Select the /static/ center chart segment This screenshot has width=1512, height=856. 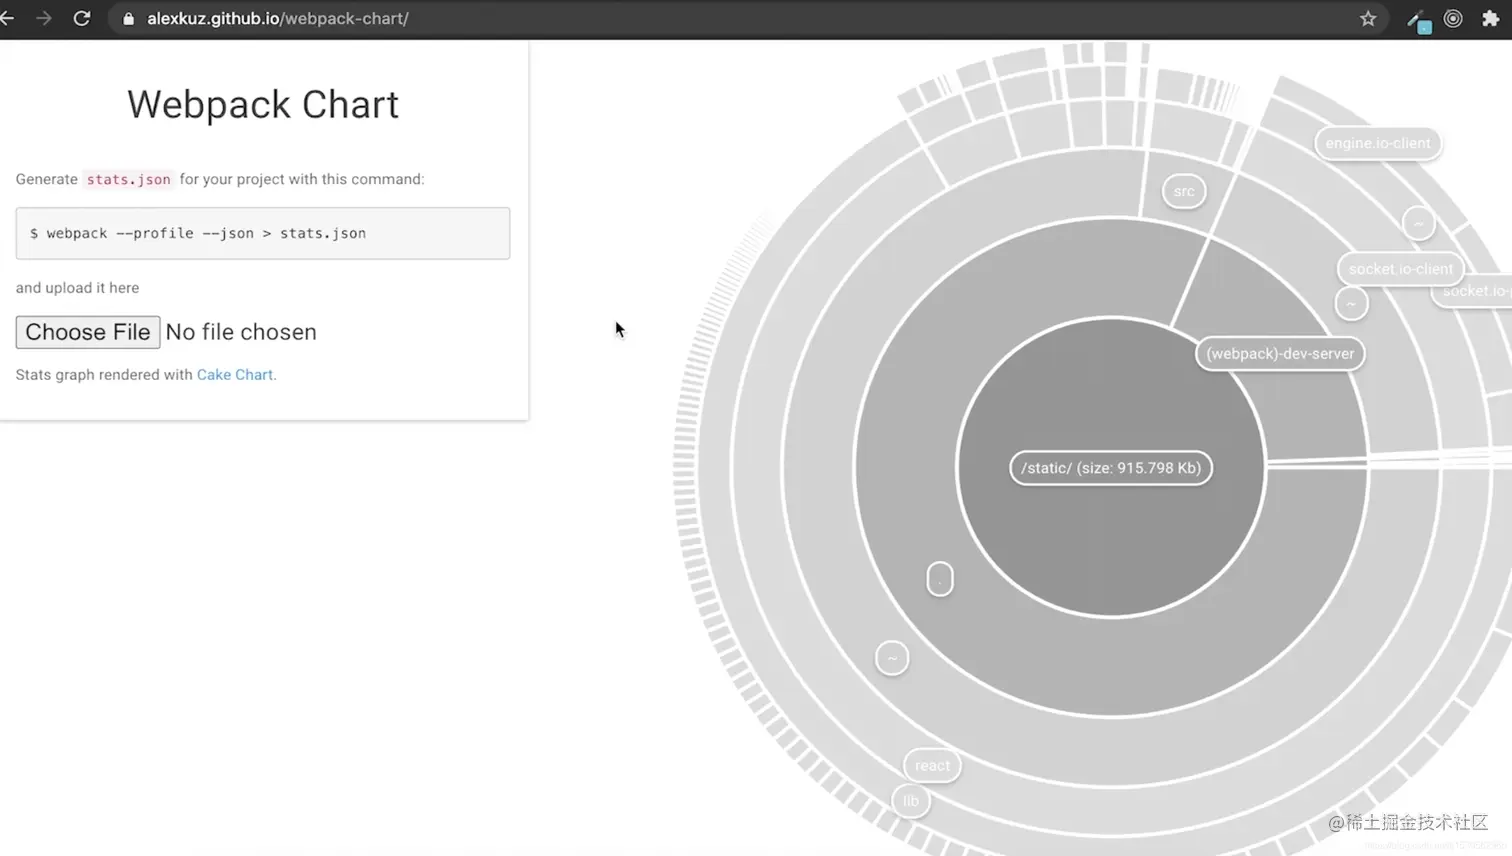(x=1111, y=468)
